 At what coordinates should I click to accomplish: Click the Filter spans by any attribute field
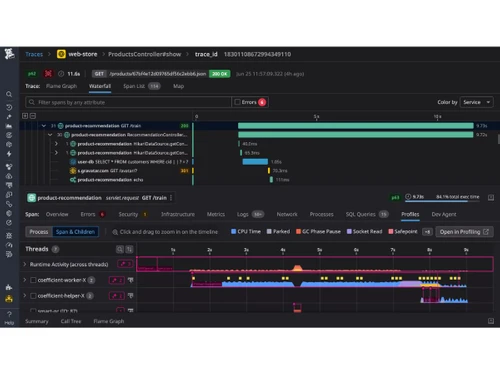[x=128, y=102]
